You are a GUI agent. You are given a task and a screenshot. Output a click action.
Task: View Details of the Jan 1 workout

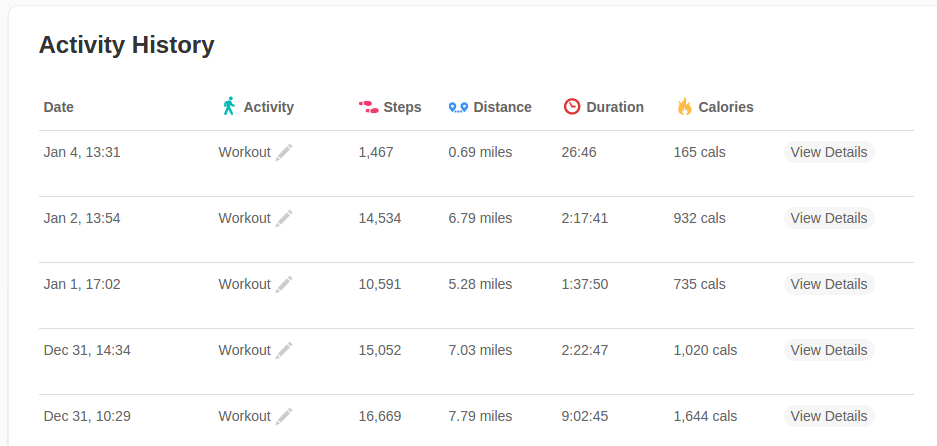[829, 284]
